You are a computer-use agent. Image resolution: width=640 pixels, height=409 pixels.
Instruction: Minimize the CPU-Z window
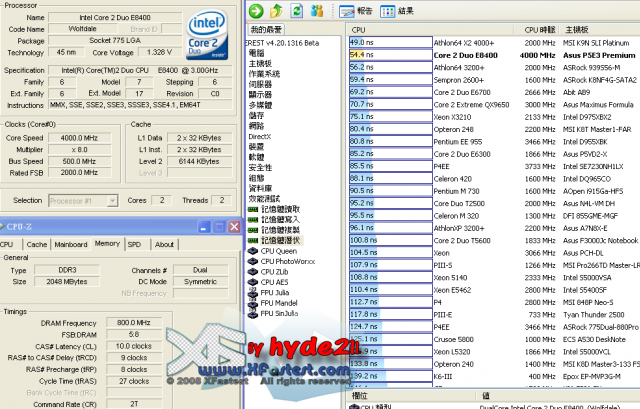coord(203,227)
